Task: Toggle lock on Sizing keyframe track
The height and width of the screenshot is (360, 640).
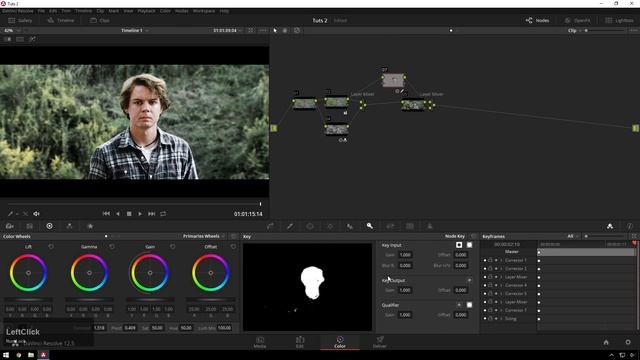Action: point(490,319)
